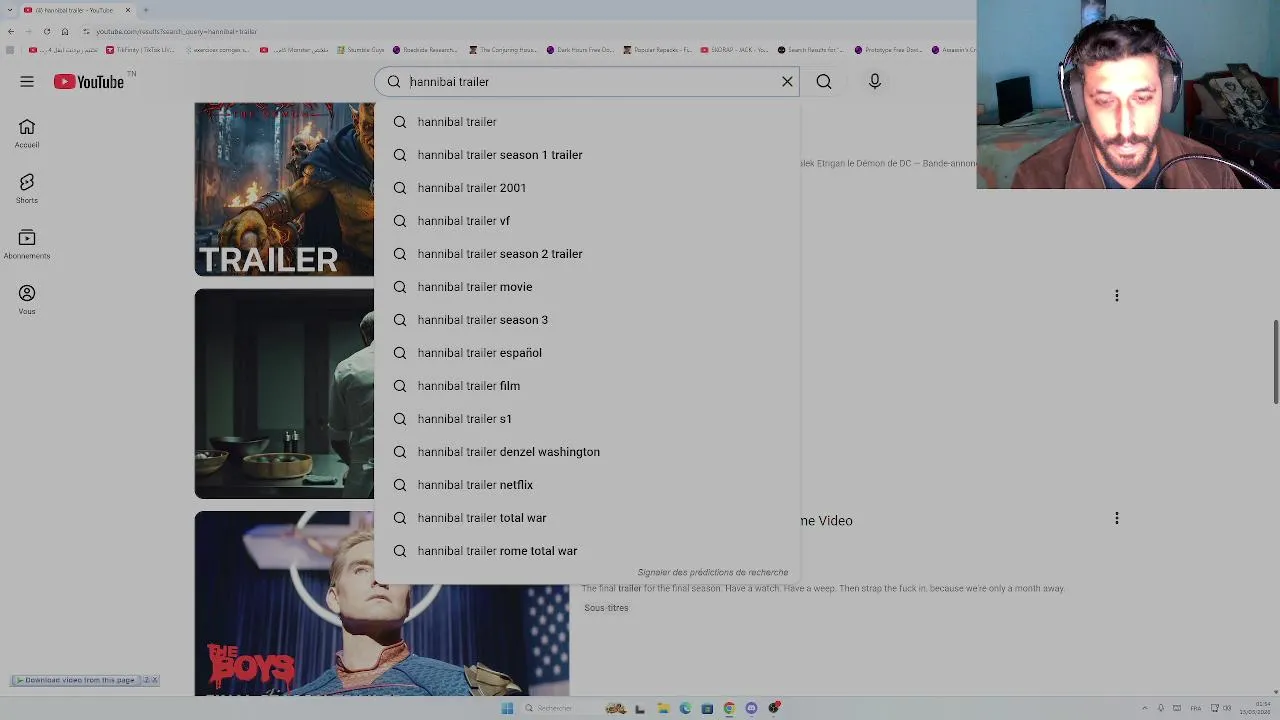Choose suggestion 'hannibal trailer 2001'
The width and height of the screenshot is (1280, 720).
pos(587,188)
